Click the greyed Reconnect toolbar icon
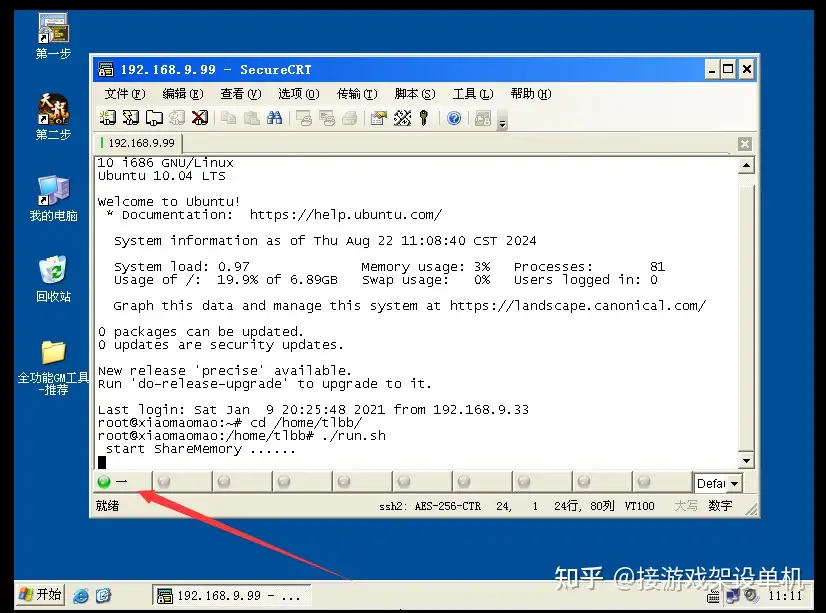This screenshot has height=613, width=826. click(177, 117)
